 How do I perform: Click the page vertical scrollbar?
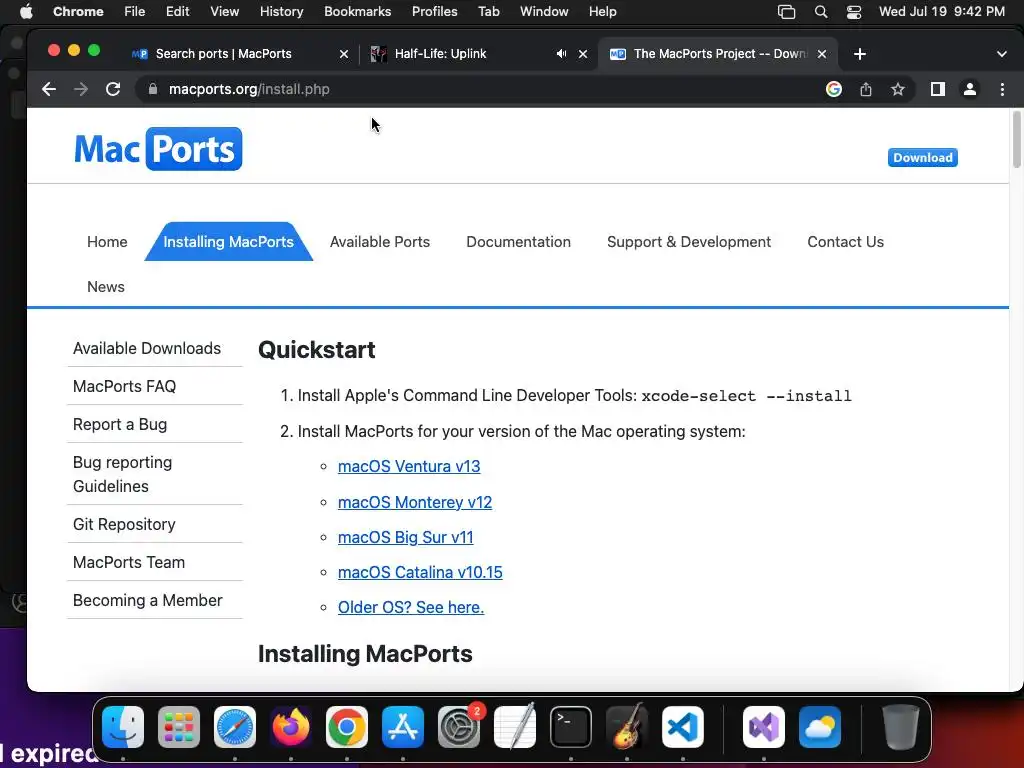(x=1016, y=140)
